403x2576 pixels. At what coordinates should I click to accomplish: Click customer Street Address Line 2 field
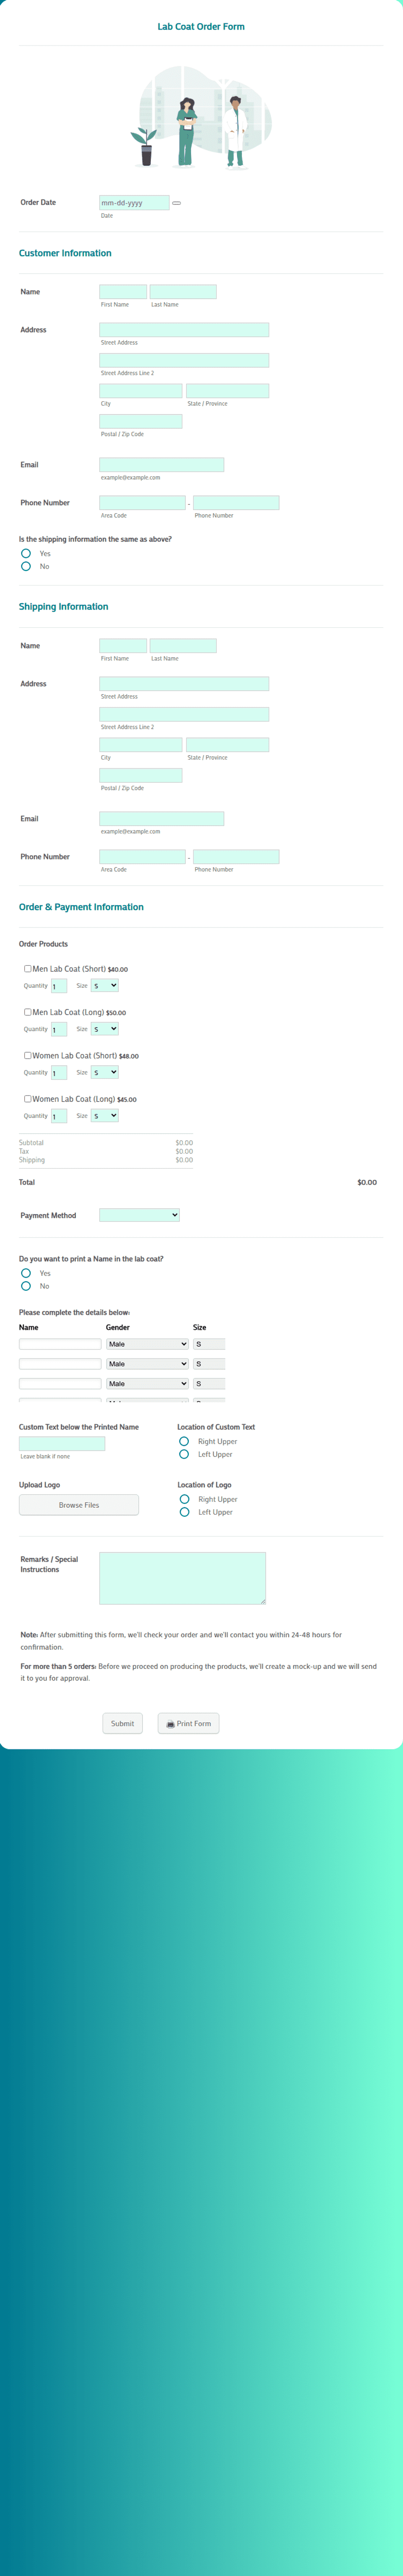pos(184,360)
